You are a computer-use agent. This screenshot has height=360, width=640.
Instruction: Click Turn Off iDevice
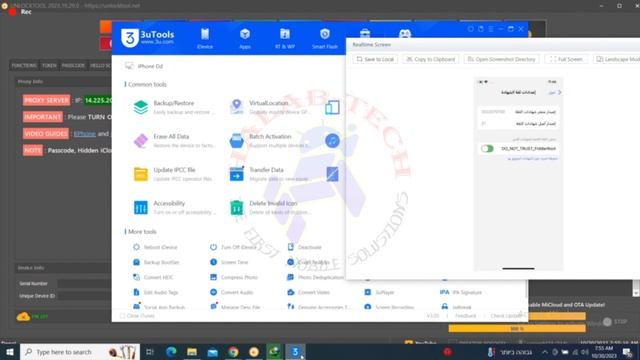233,247
